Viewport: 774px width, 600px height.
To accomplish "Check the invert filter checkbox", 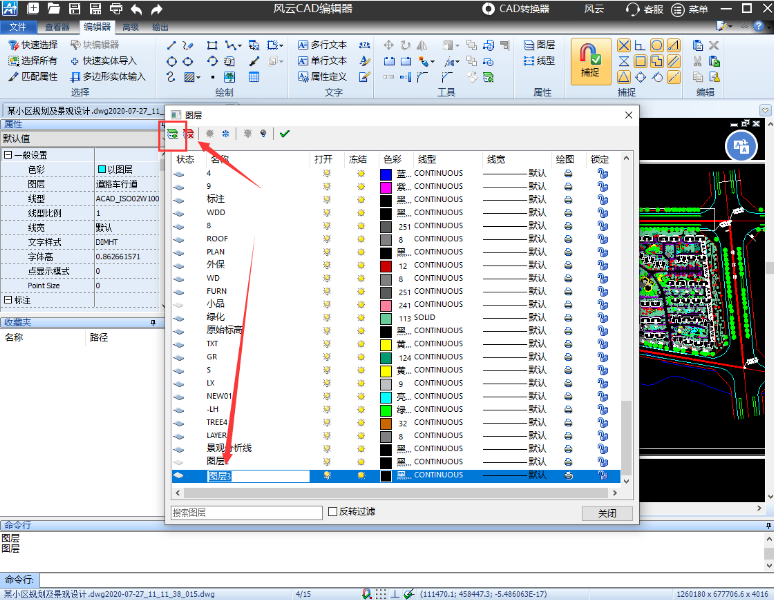I will point(333,512).
